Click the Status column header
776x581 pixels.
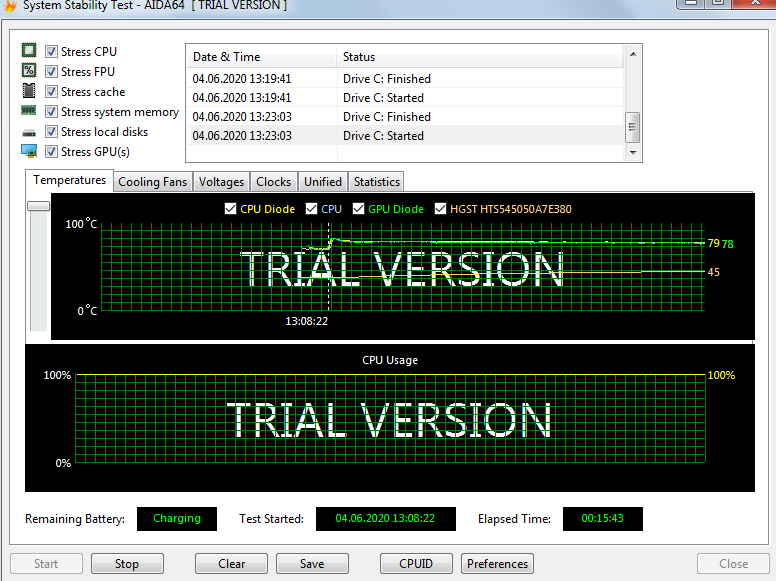(x=480, y=57)
